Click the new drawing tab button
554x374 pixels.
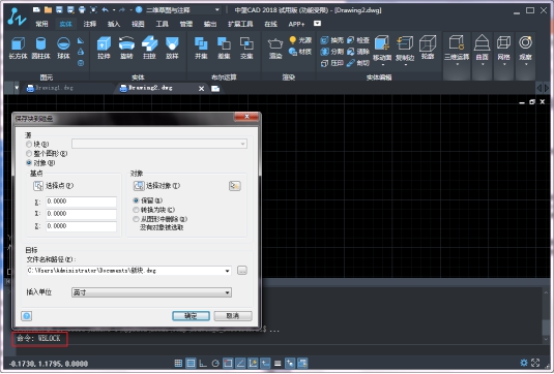pos(216,89)
